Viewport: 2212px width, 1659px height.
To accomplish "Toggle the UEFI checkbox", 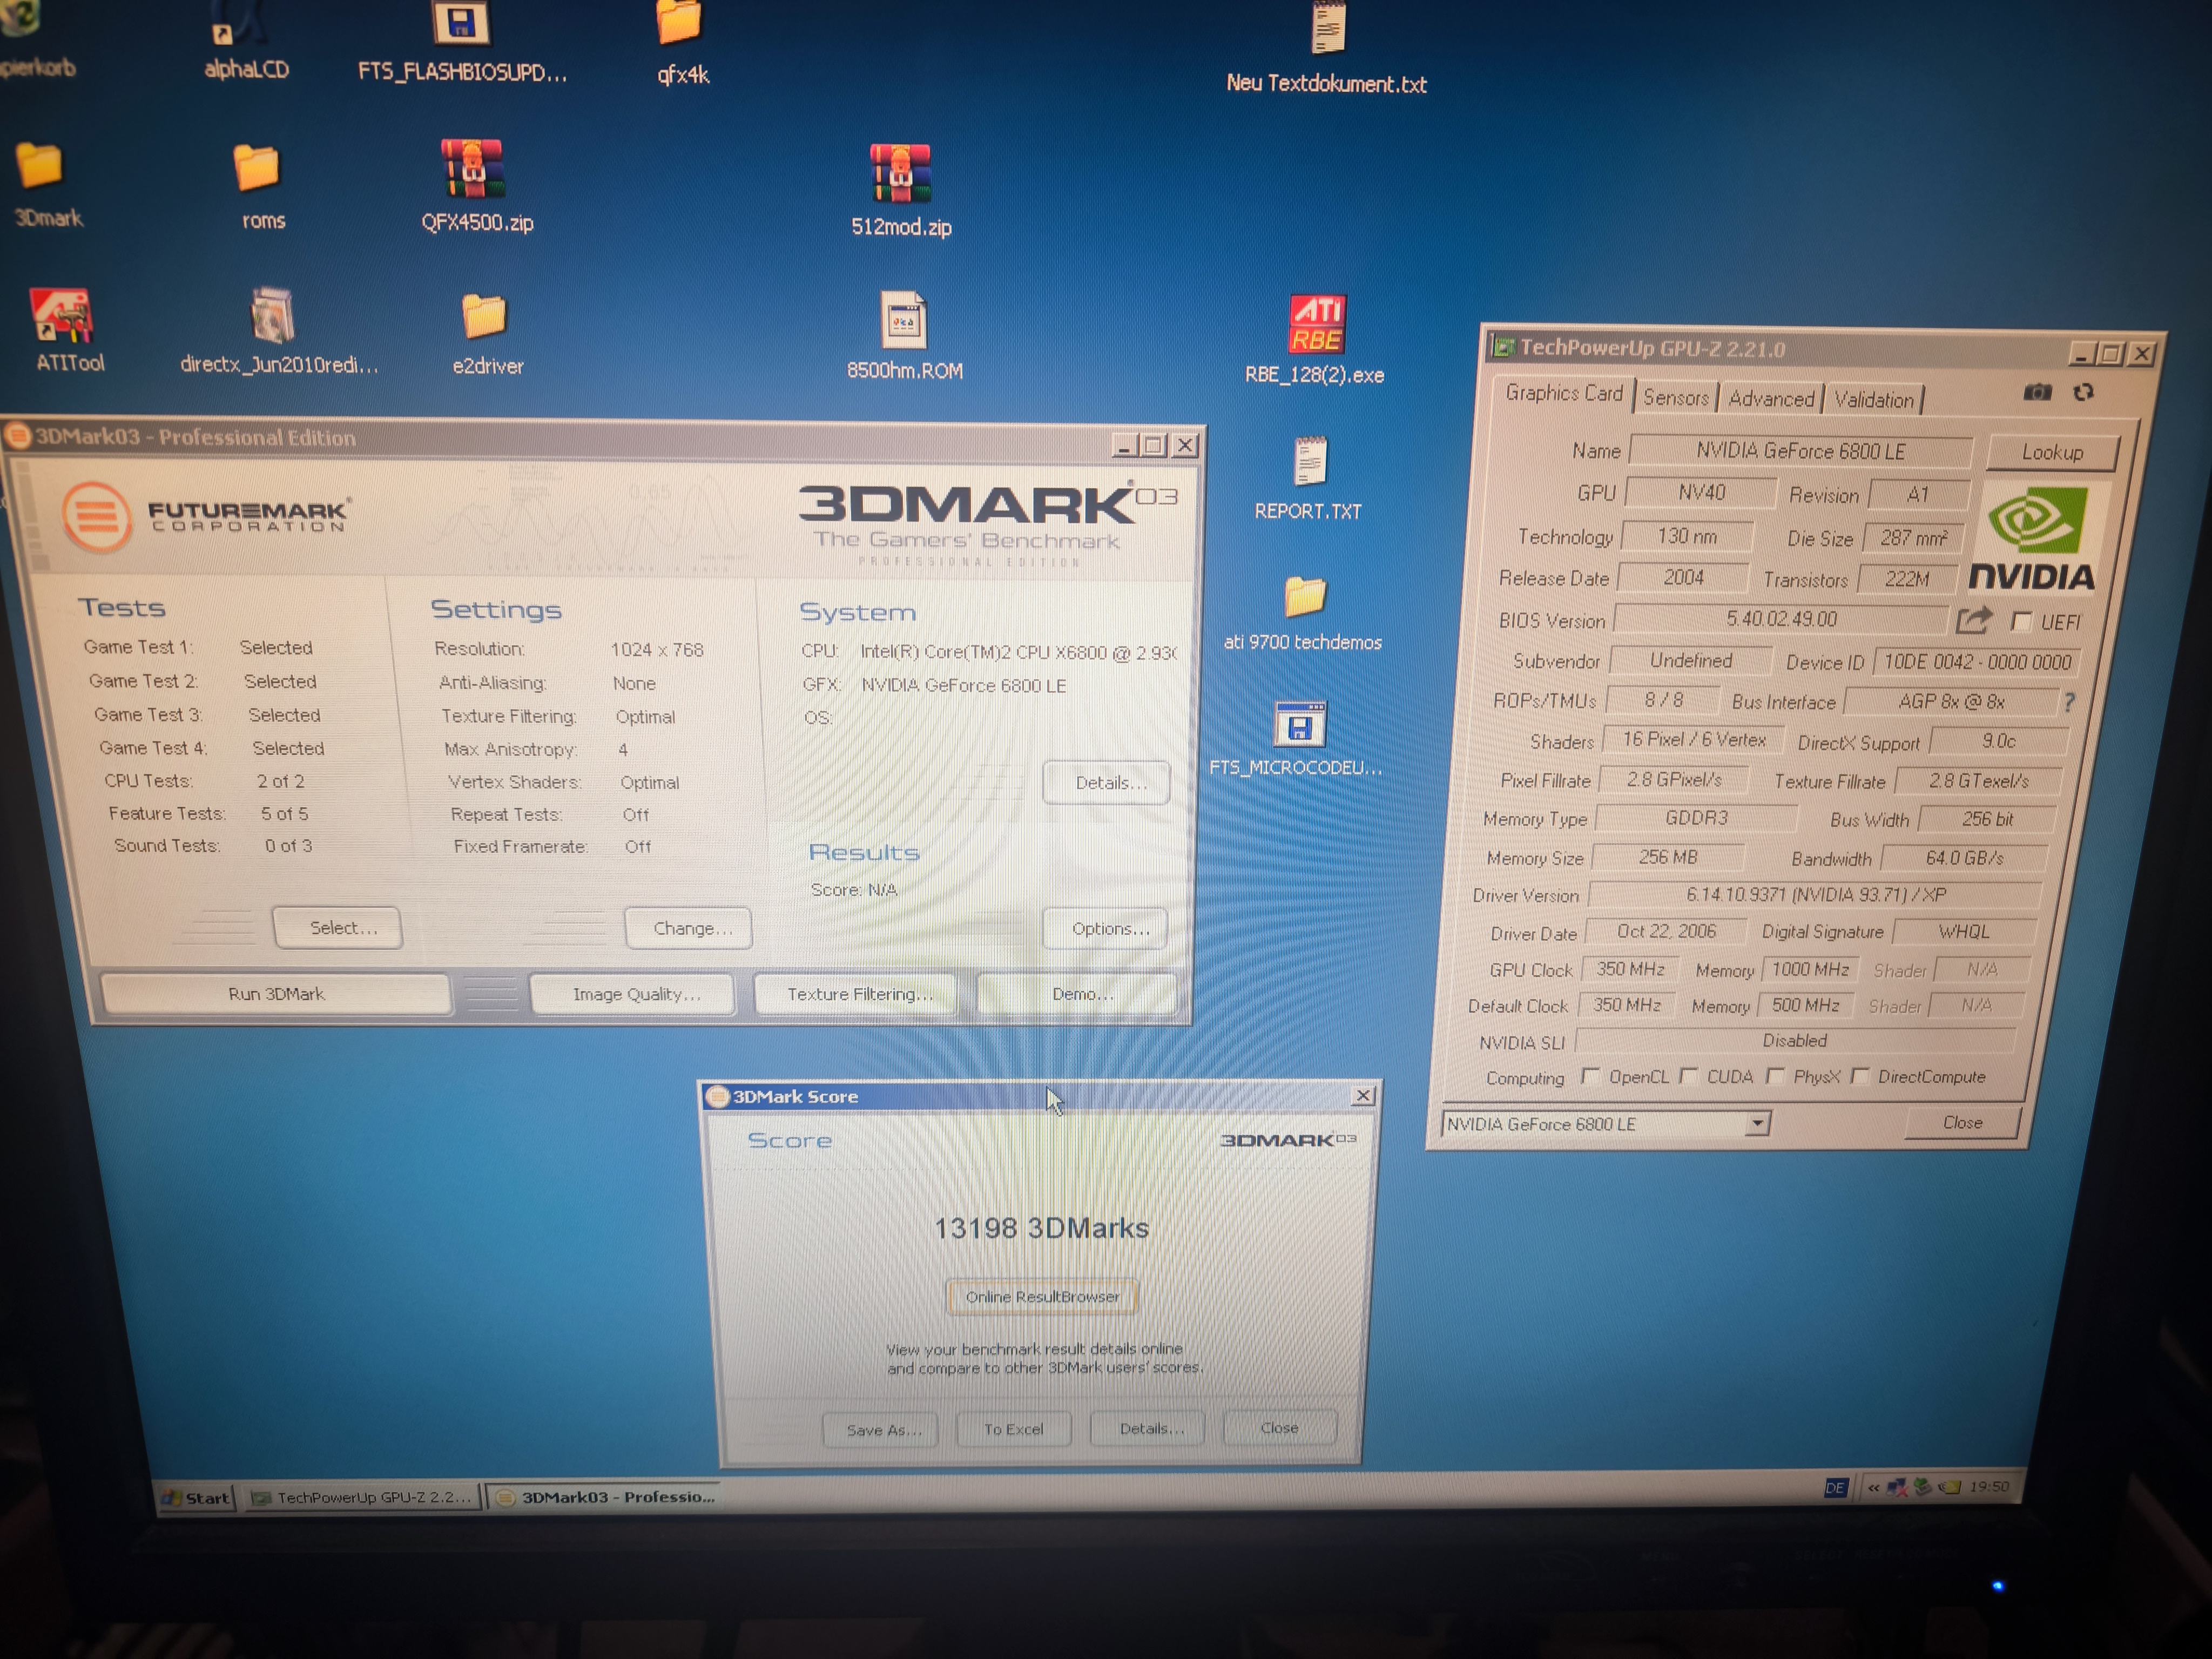I will tap(2021, 622).
